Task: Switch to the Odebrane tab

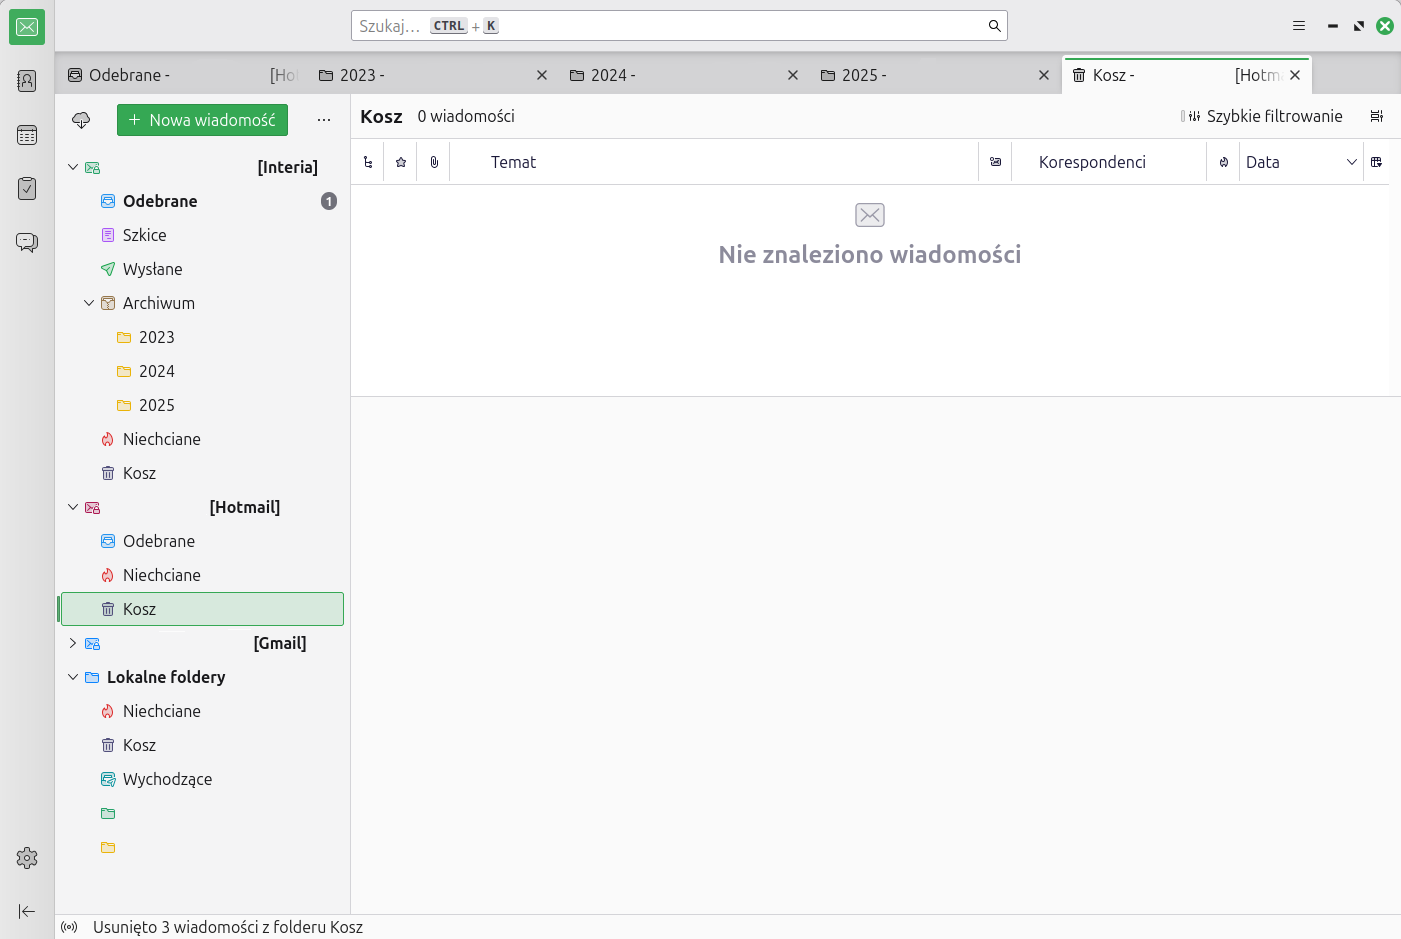Action: [x=182, y=75]
